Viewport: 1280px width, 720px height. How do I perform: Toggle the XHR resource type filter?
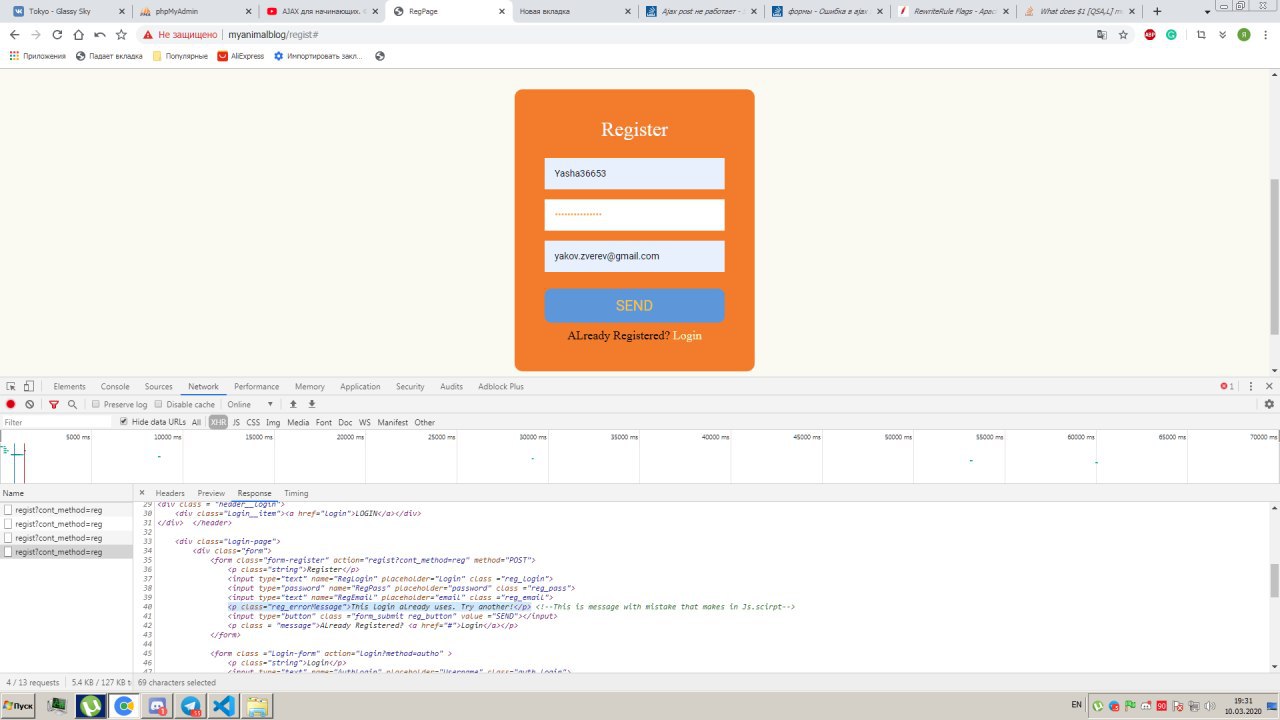pyautogui.click(x=218, y=422)
